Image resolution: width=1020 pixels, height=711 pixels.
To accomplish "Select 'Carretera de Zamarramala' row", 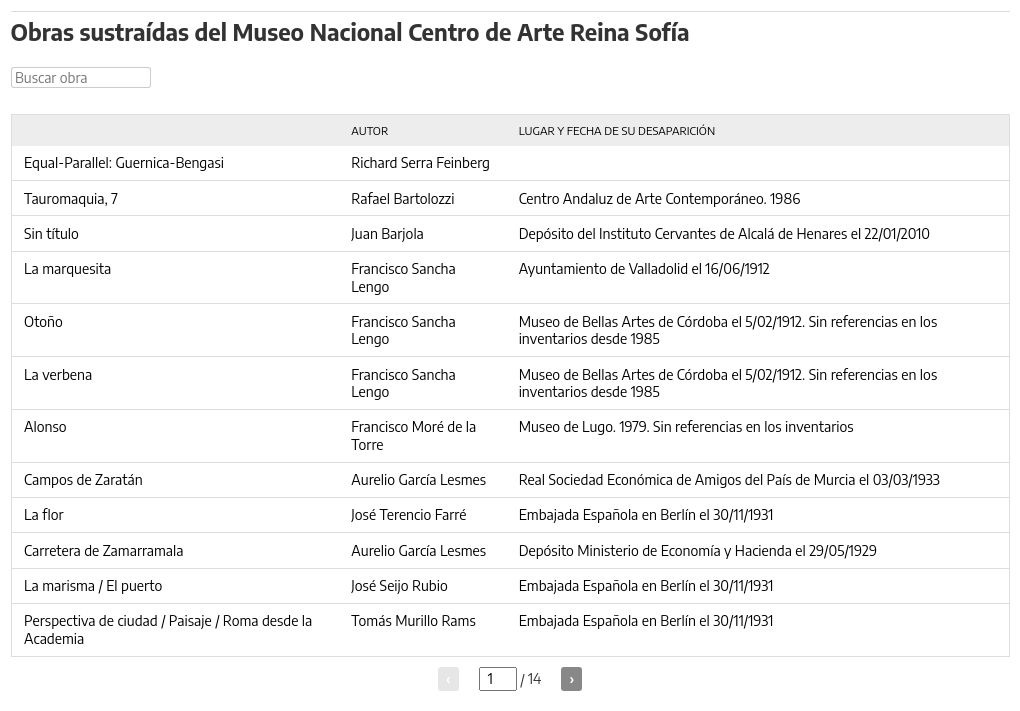I will 510,551.
